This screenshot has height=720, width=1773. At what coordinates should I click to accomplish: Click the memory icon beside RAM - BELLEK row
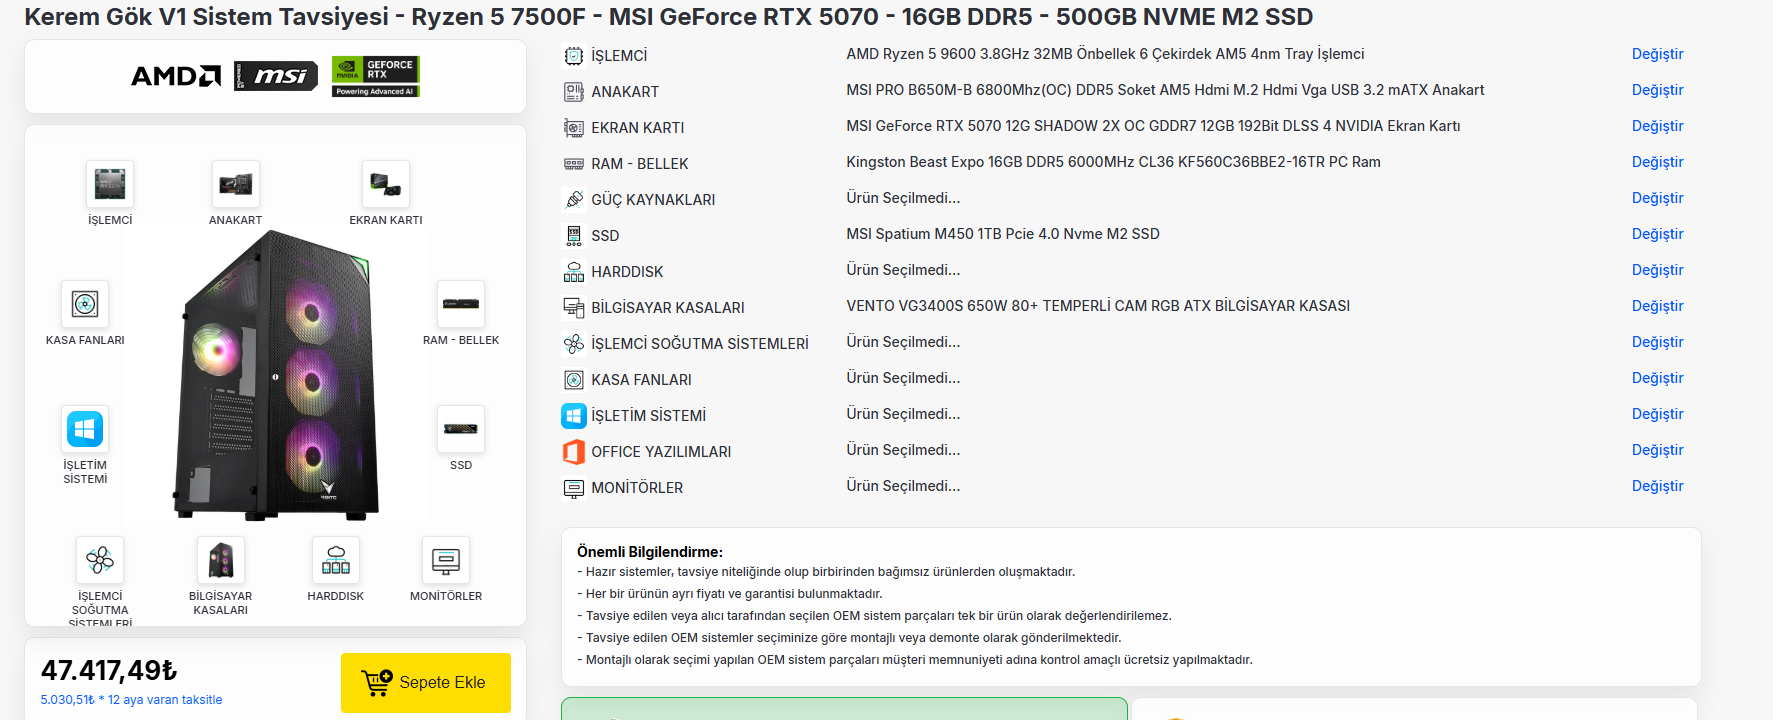point(574,164)
